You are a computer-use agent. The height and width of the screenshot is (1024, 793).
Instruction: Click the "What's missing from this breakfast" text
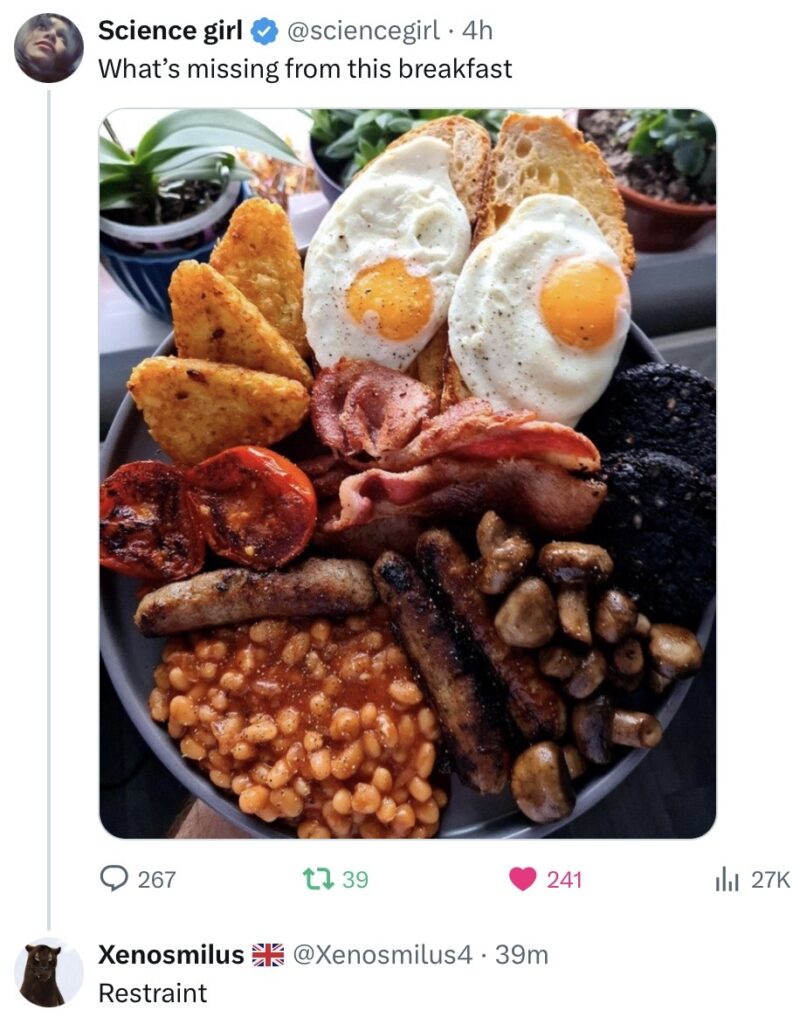[304, 69]
